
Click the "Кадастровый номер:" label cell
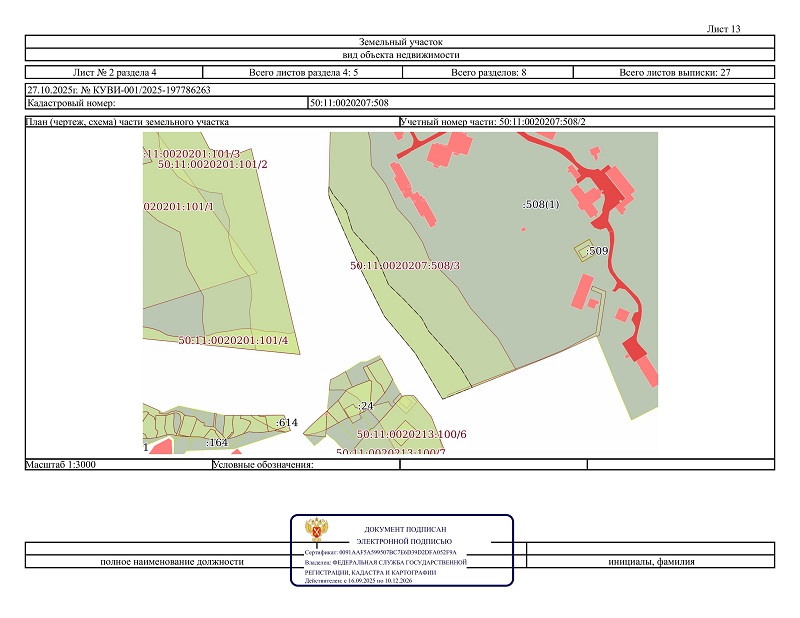tap(72, 102)
